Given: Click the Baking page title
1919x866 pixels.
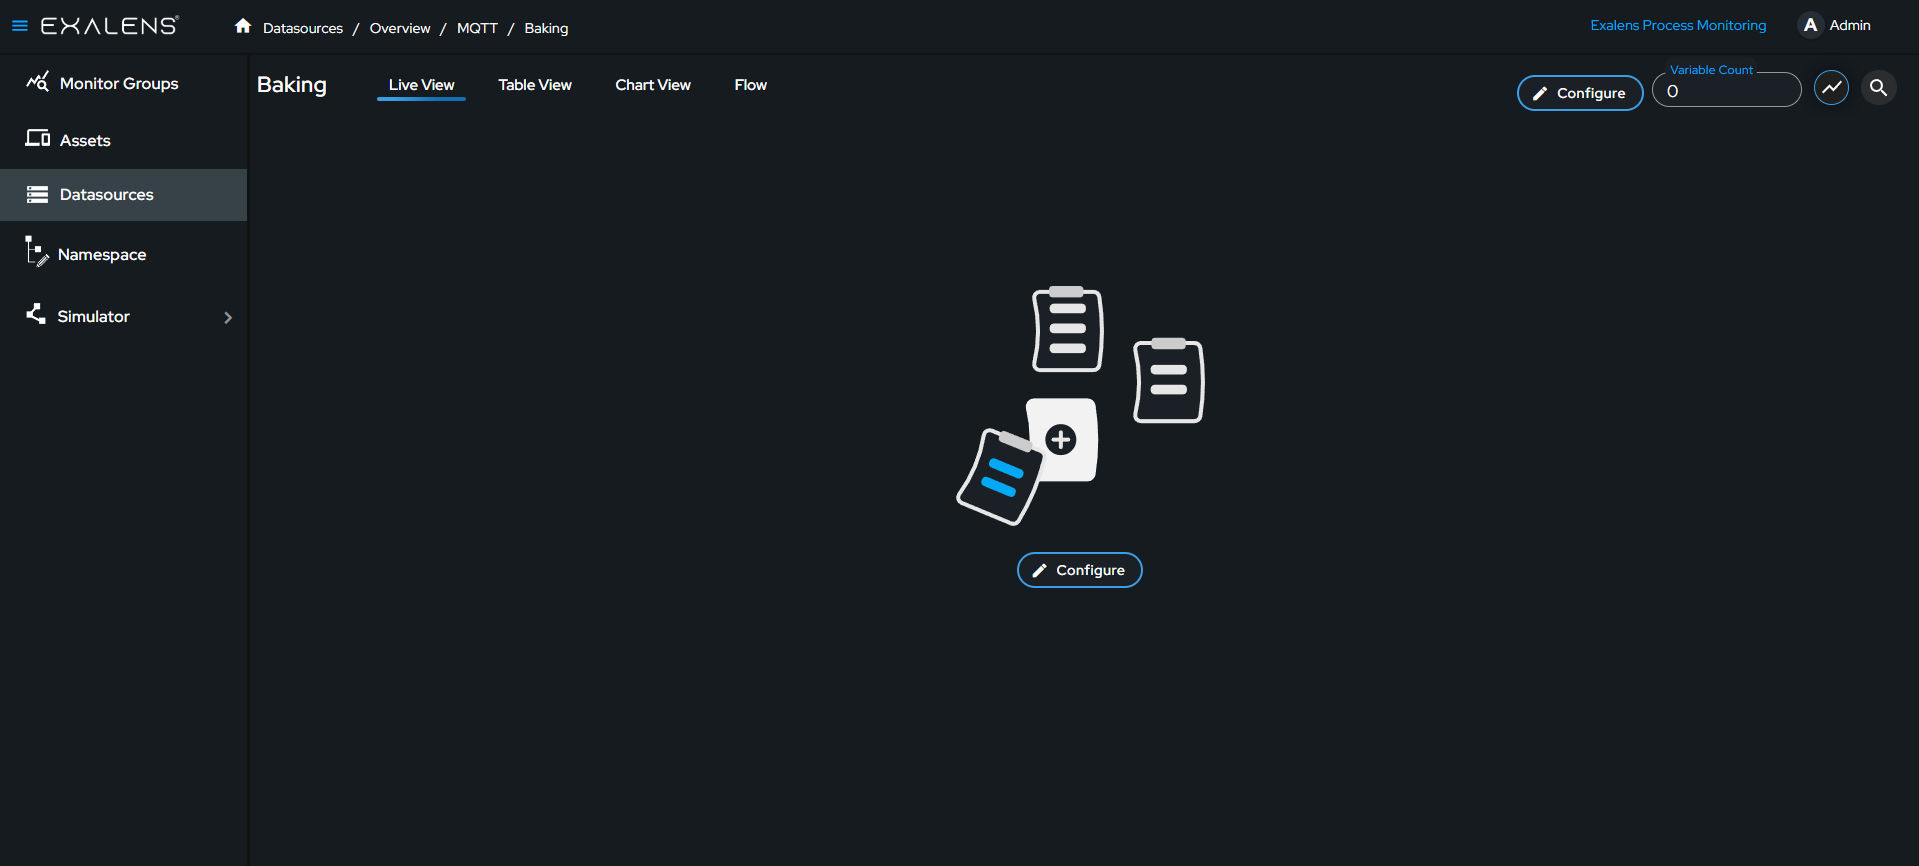Looking at the screenshot, I should (292, 85).
